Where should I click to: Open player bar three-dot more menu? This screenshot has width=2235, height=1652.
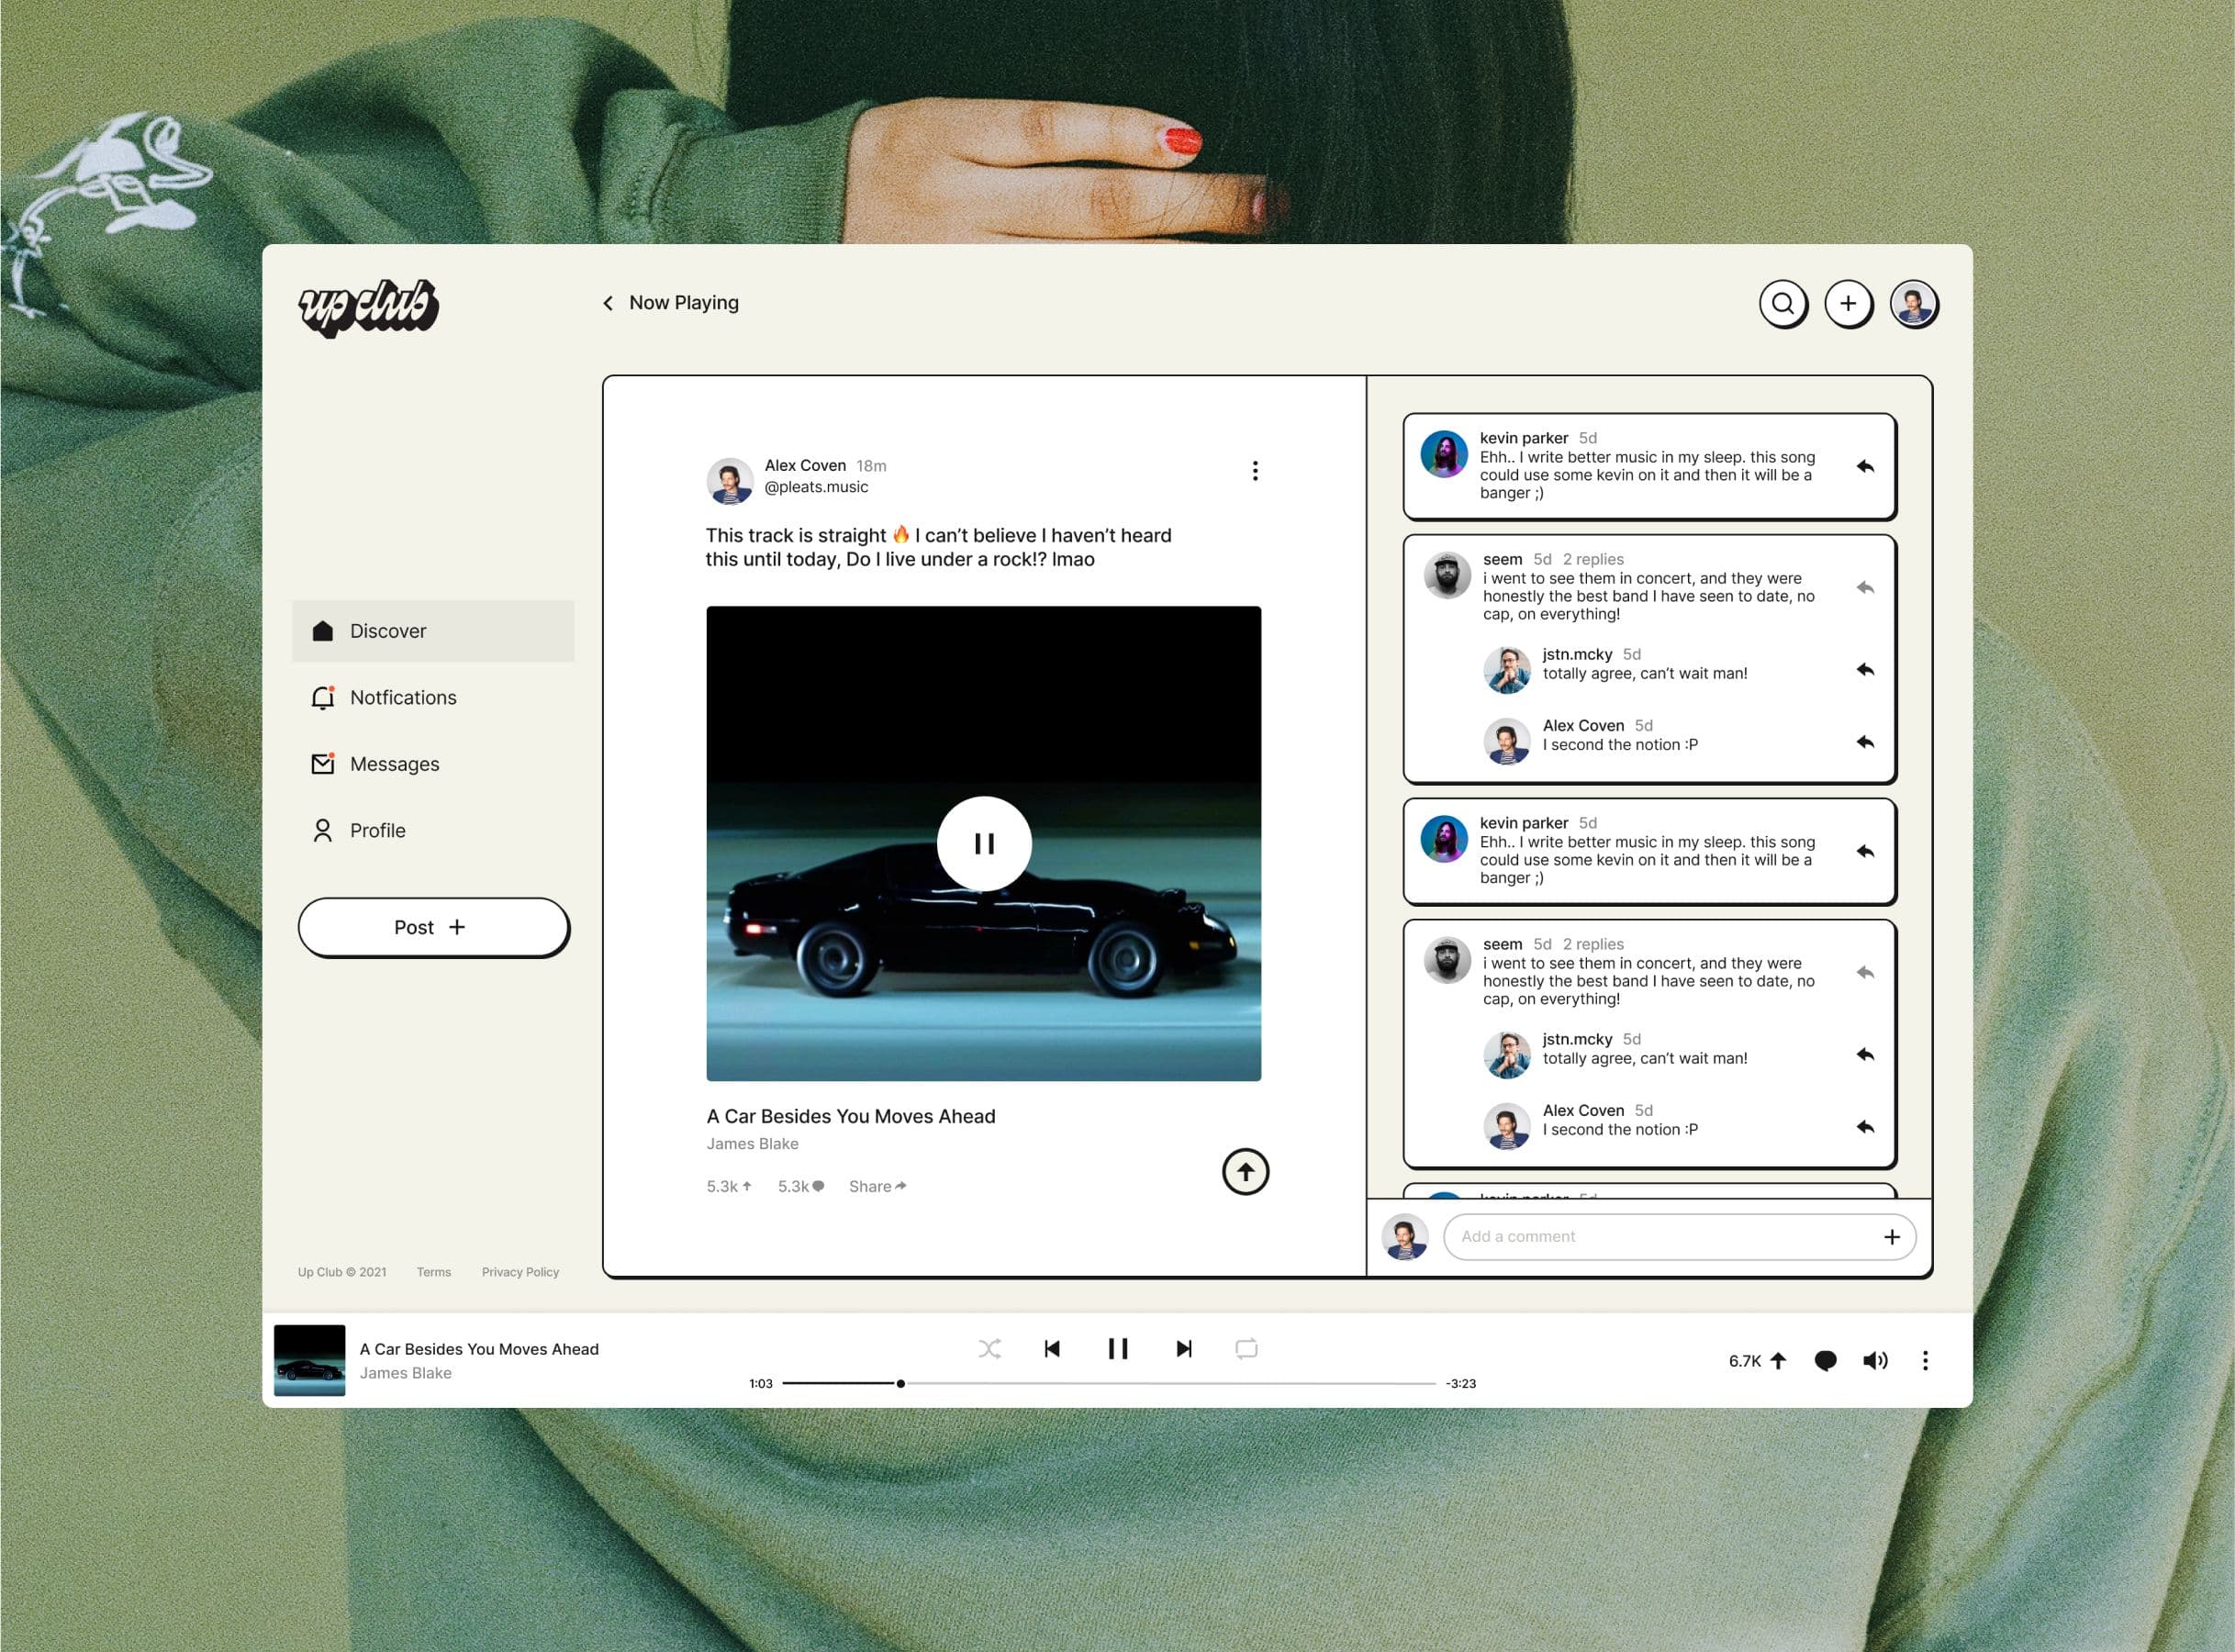point(1925,1360)
